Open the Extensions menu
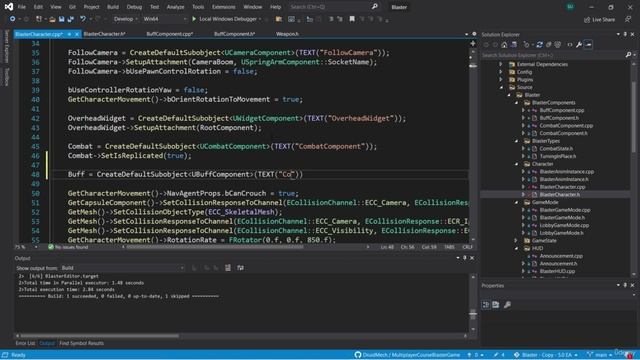 click(223, 7)
